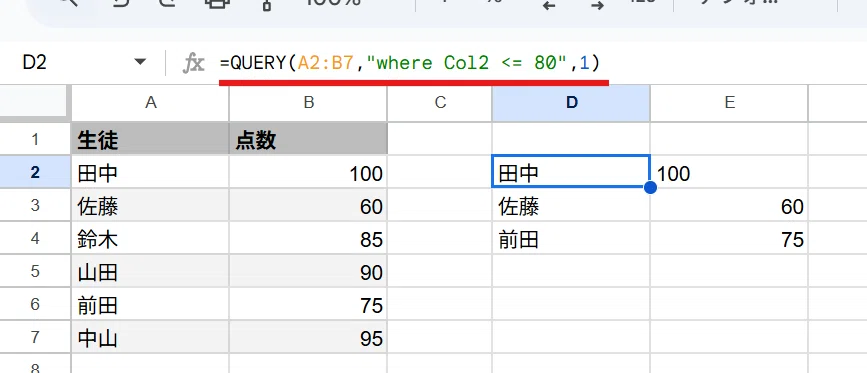
Task: Click the fx function icon
Action: coord(194,64)
